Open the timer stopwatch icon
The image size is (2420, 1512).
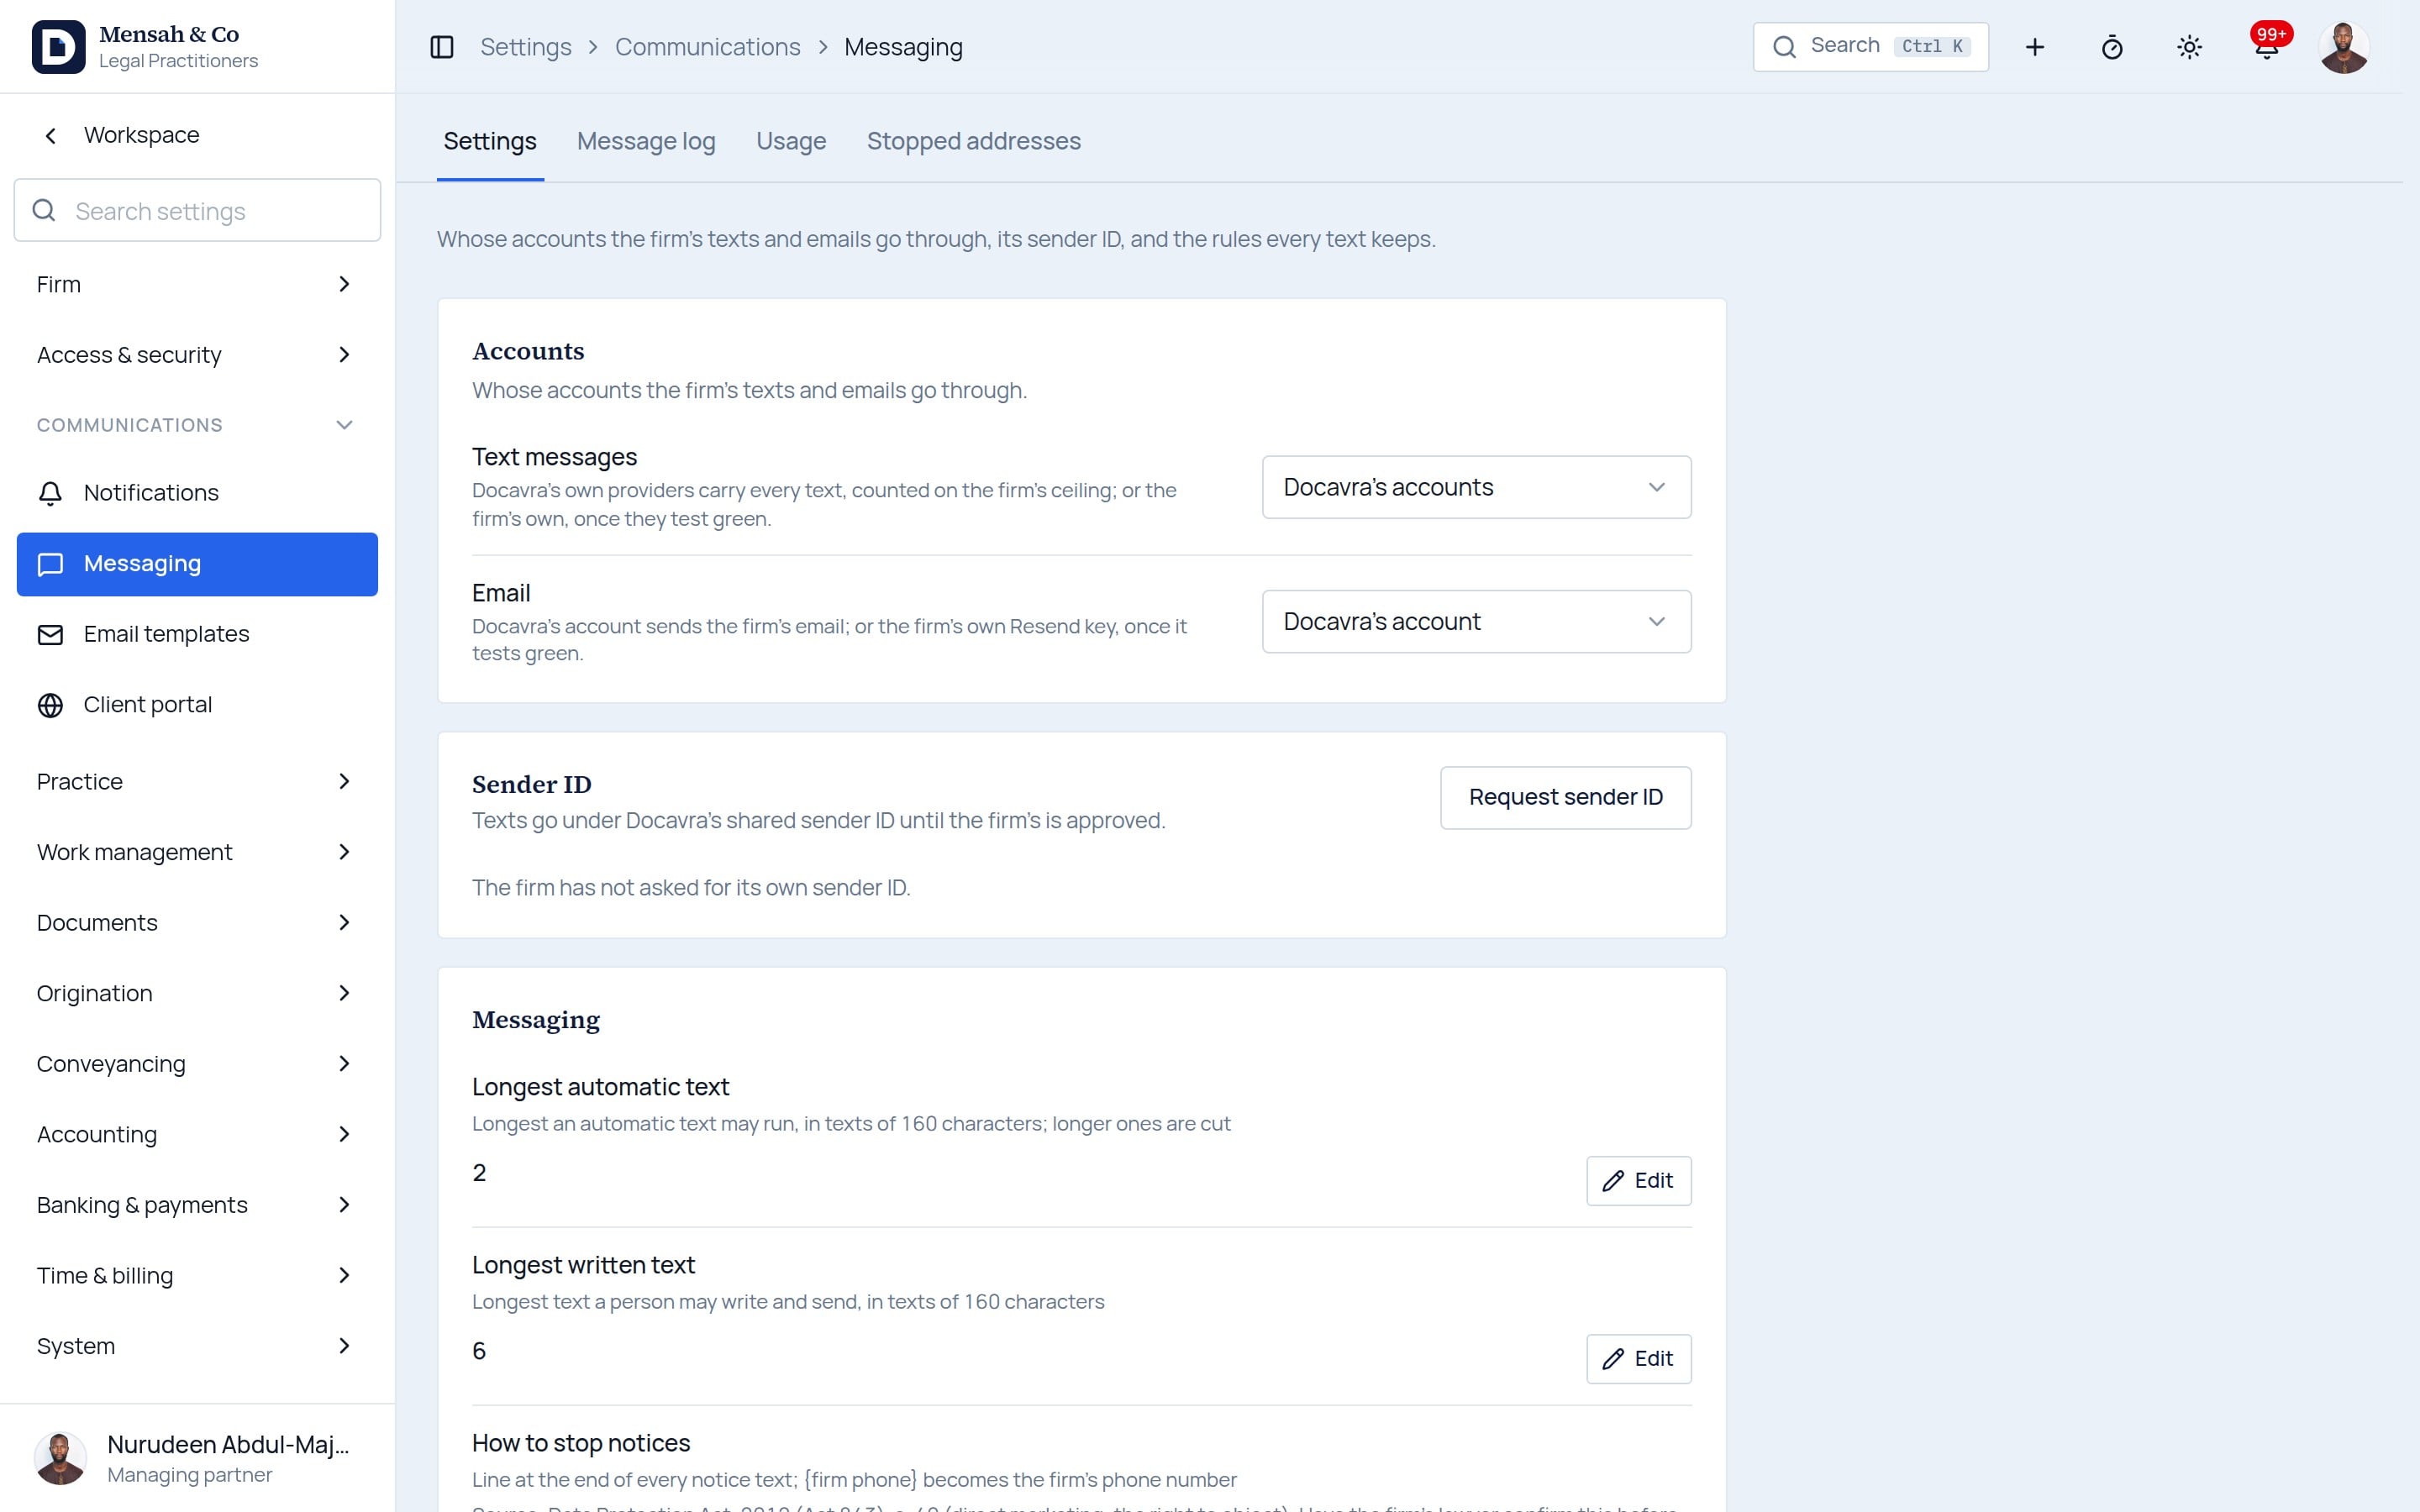point(2111,47)
